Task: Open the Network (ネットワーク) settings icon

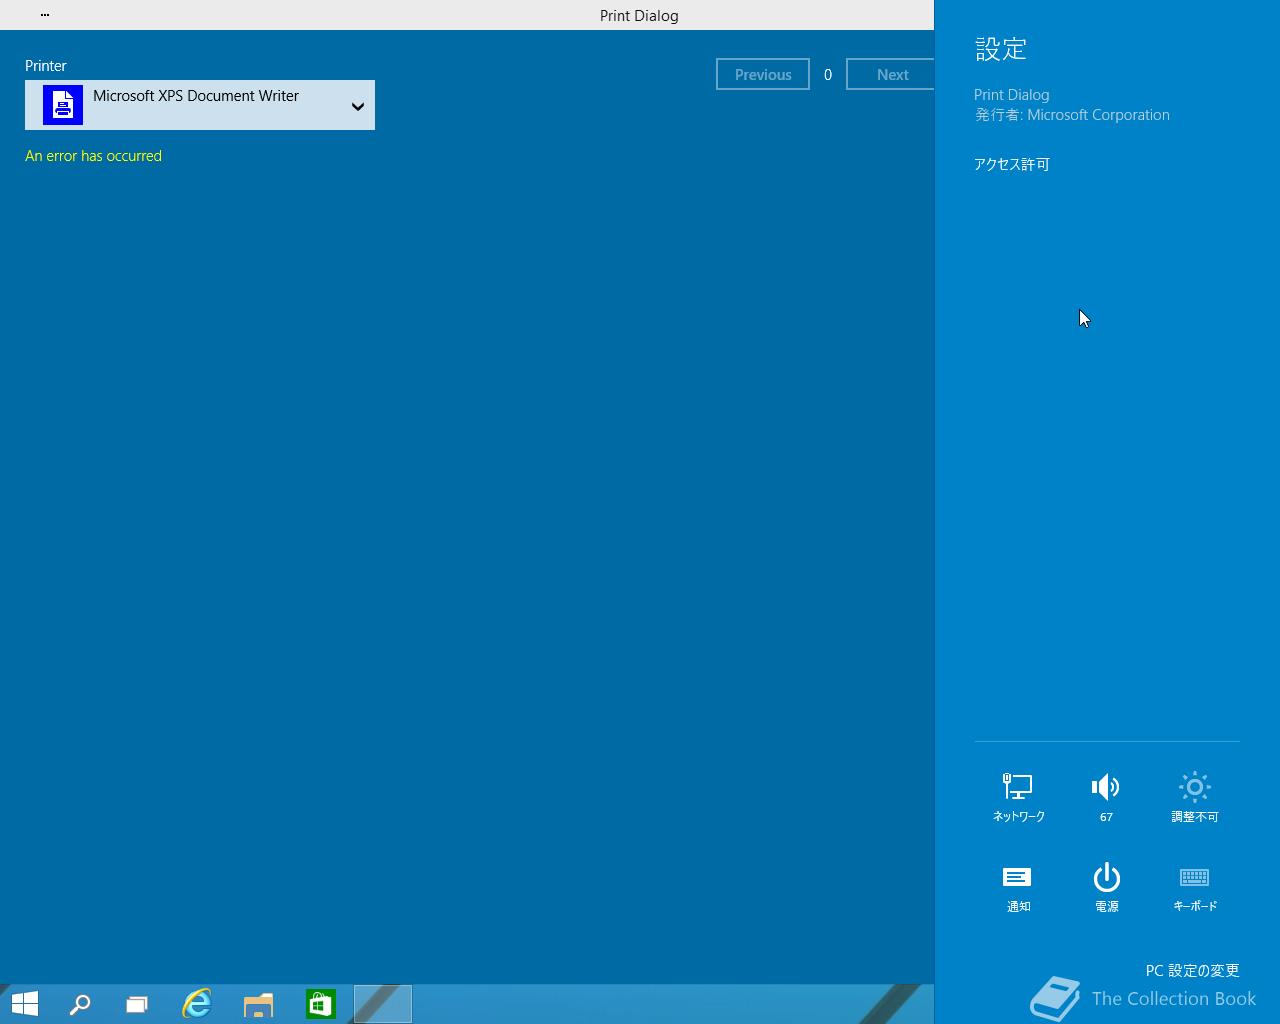Action: click(x=1018, y=797)
